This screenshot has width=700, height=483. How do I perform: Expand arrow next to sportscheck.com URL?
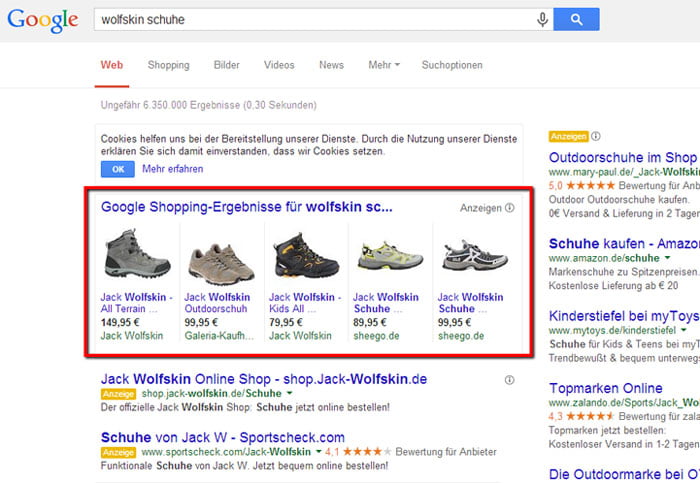318,452
